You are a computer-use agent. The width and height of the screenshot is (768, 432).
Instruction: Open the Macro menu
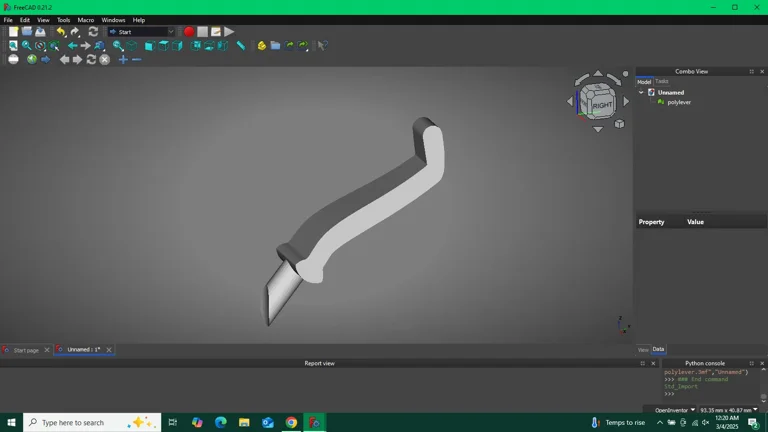coord(86,20)
